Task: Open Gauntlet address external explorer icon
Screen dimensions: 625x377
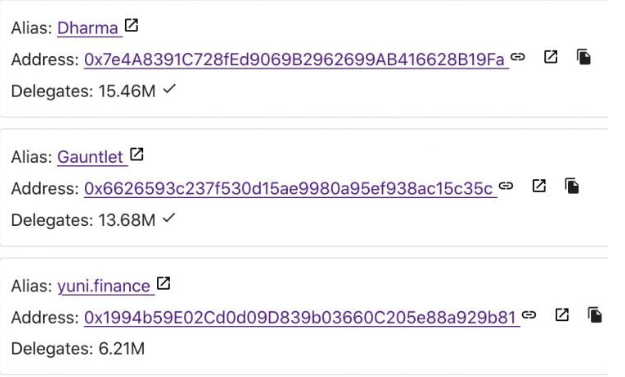Action: pos(539,186)
